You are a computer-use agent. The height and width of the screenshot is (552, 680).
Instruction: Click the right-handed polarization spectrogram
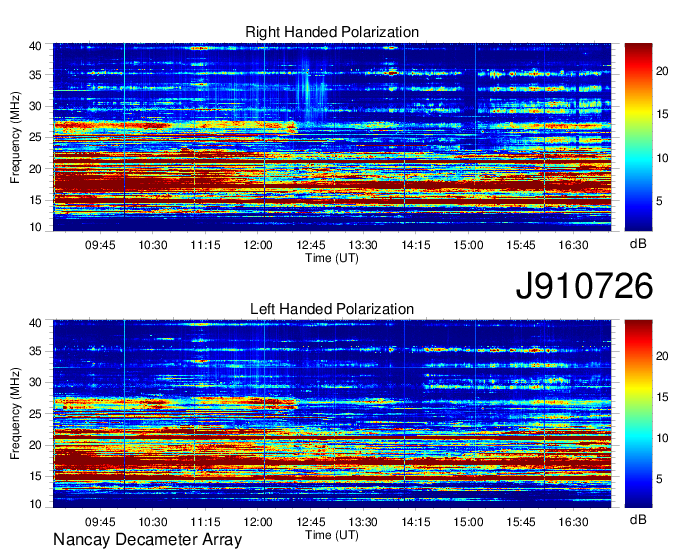(x=332, y=137)
